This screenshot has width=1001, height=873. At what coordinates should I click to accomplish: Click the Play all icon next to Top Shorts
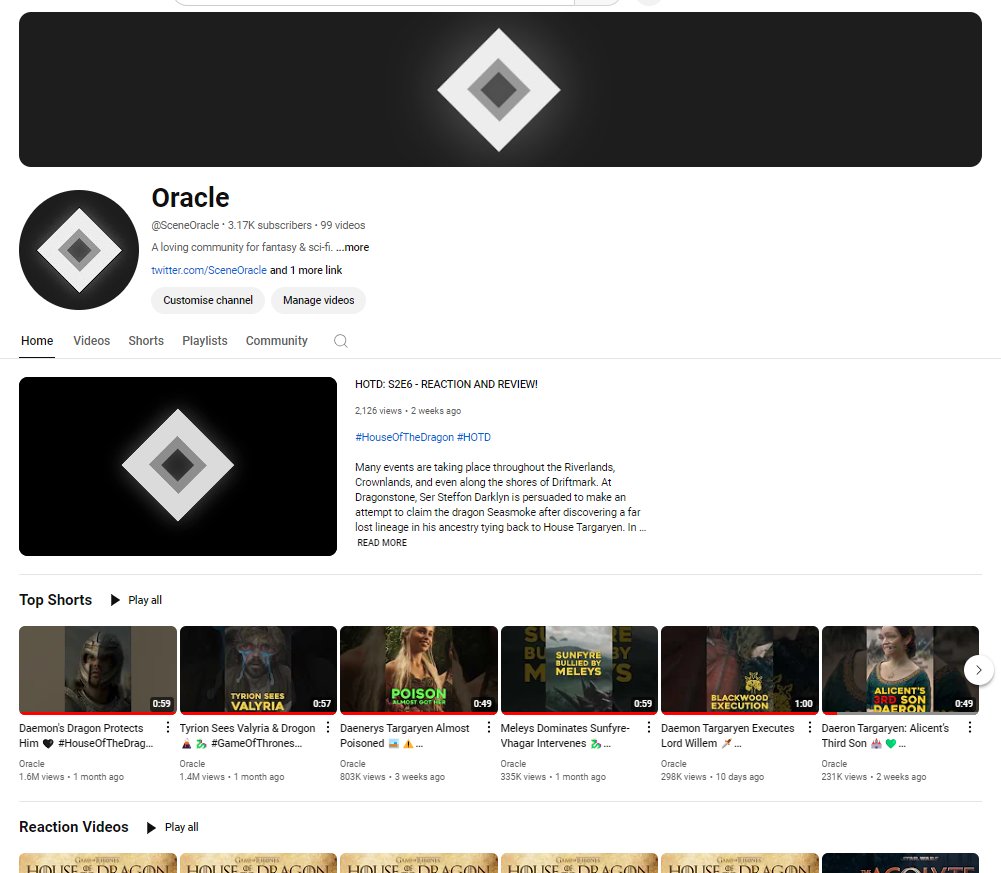[115, 600]
